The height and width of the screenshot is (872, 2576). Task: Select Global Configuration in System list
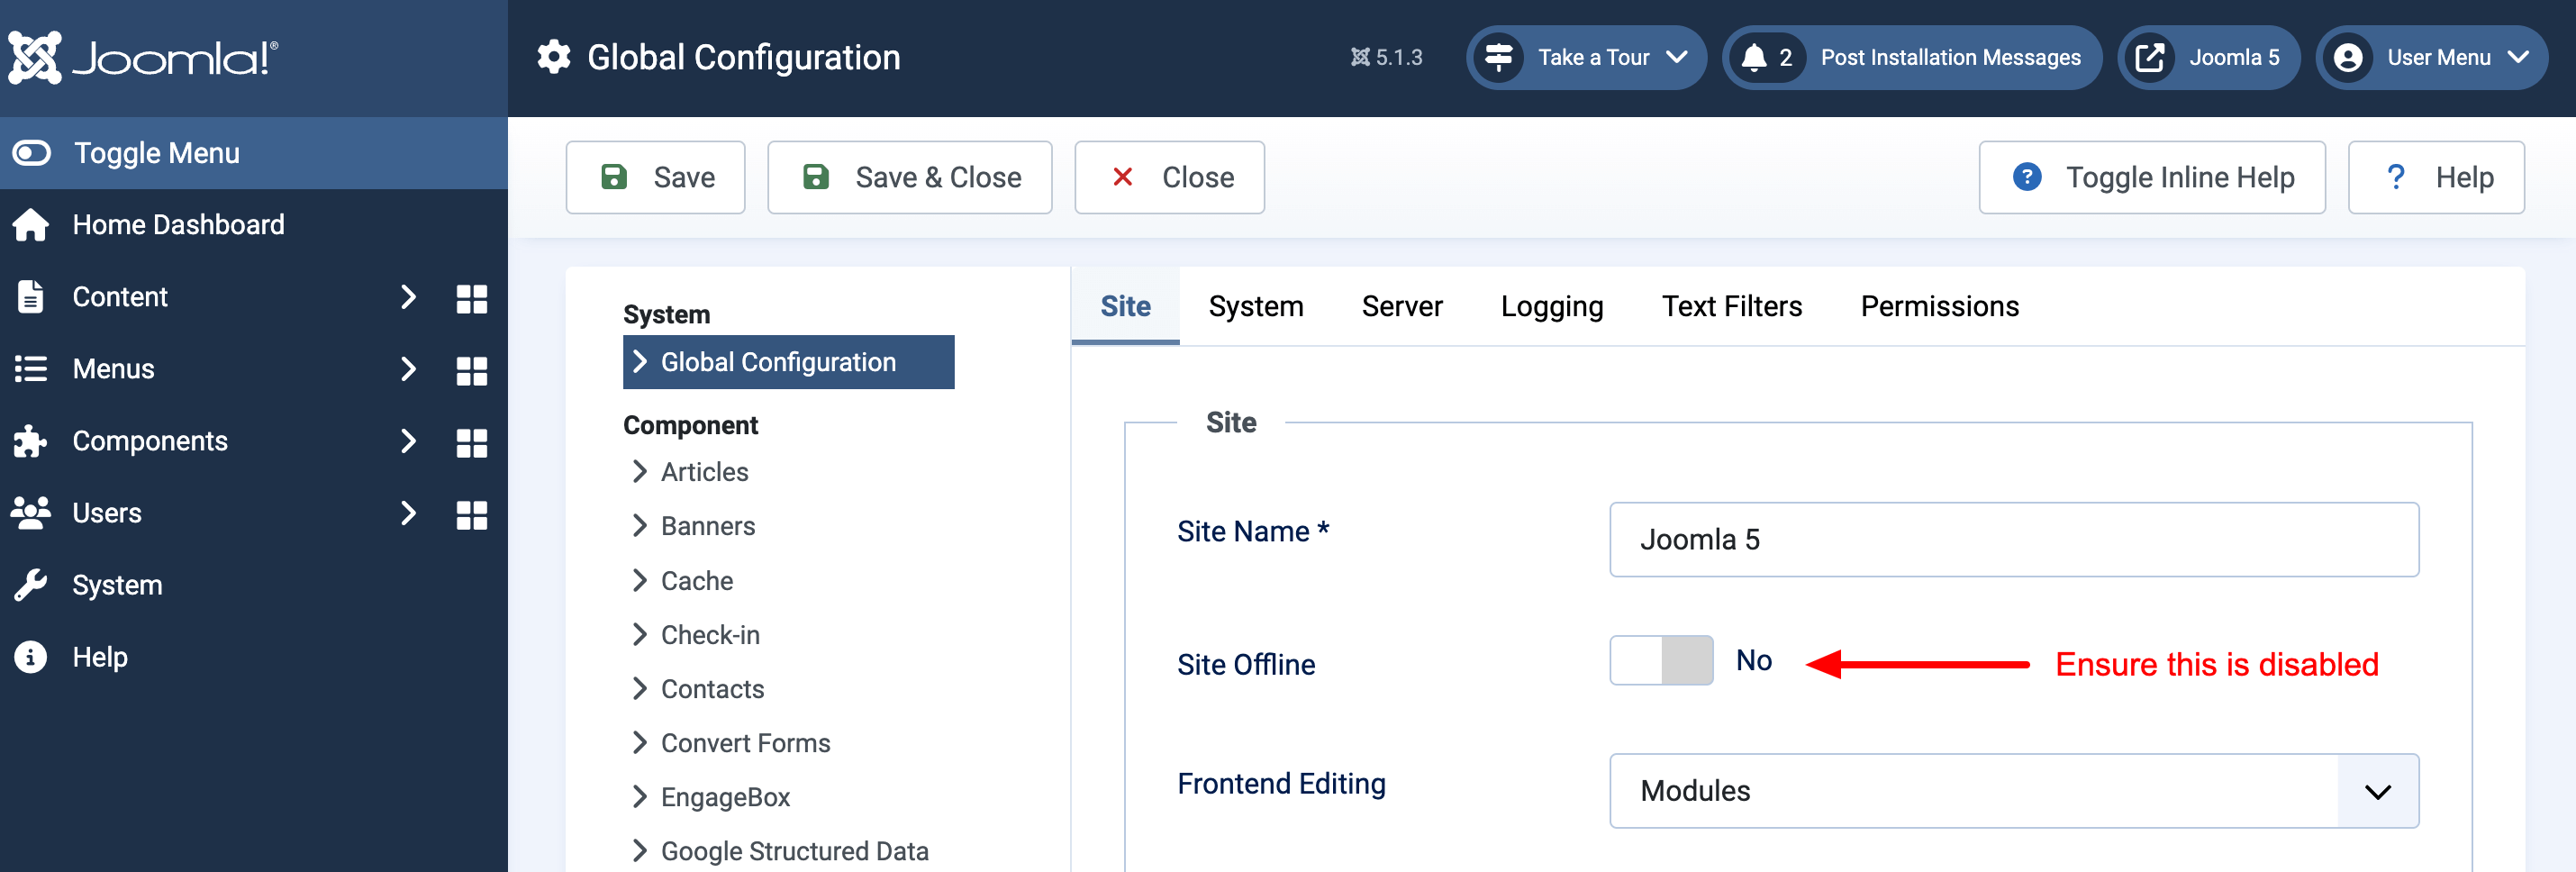(x=788, y=362)
